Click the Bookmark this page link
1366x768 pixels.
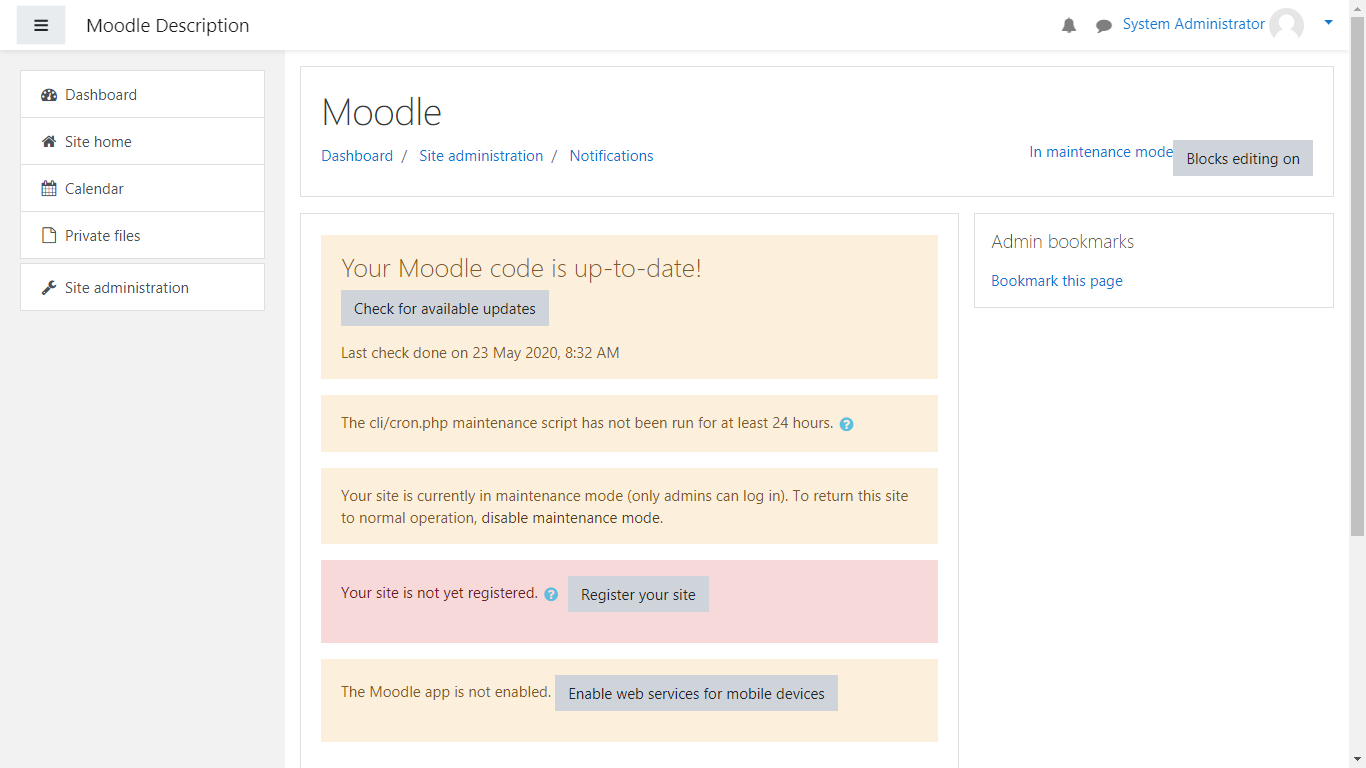pos(1056,281)
